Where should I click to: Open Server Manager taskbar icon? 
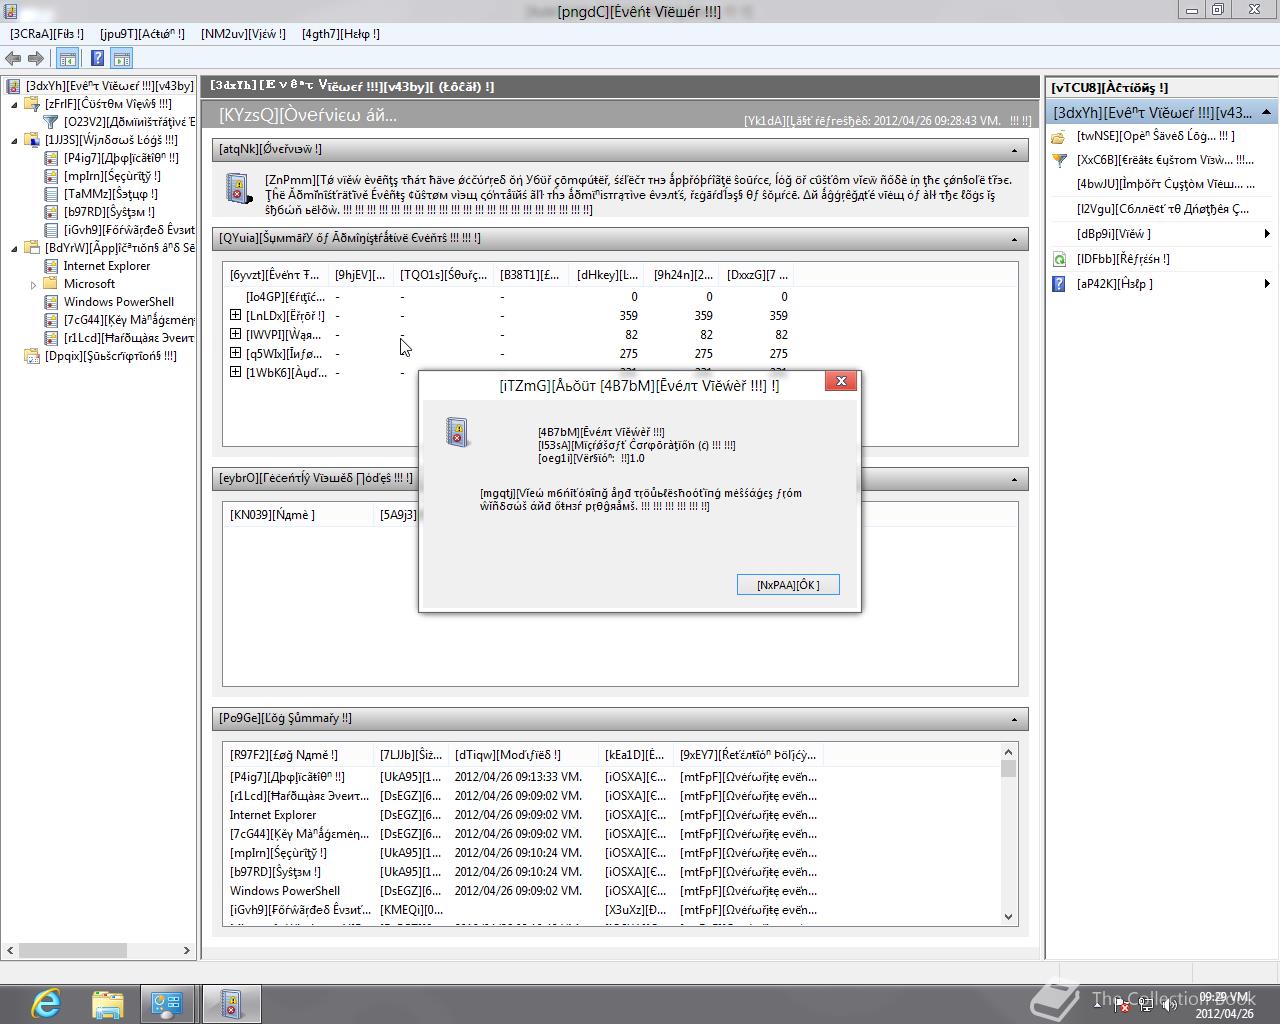[166, 1003]
